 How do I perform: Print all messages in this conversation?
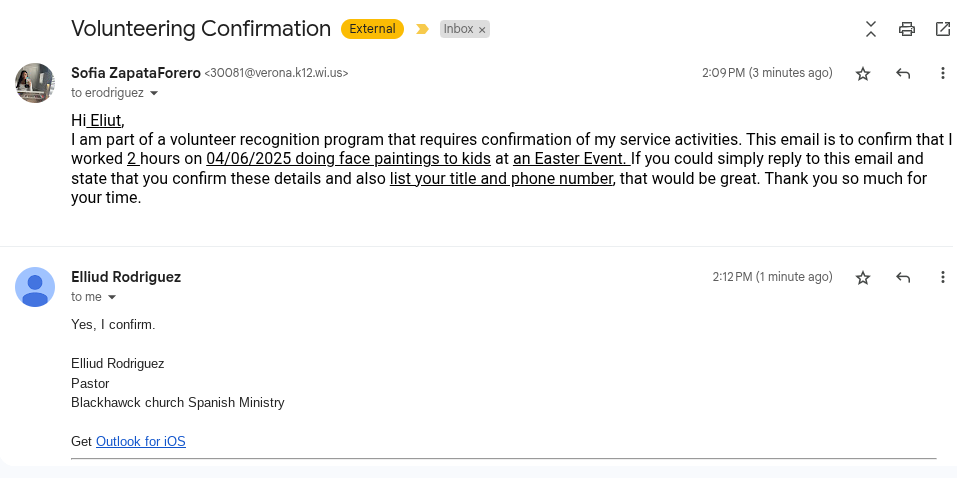tap(907, 29)
